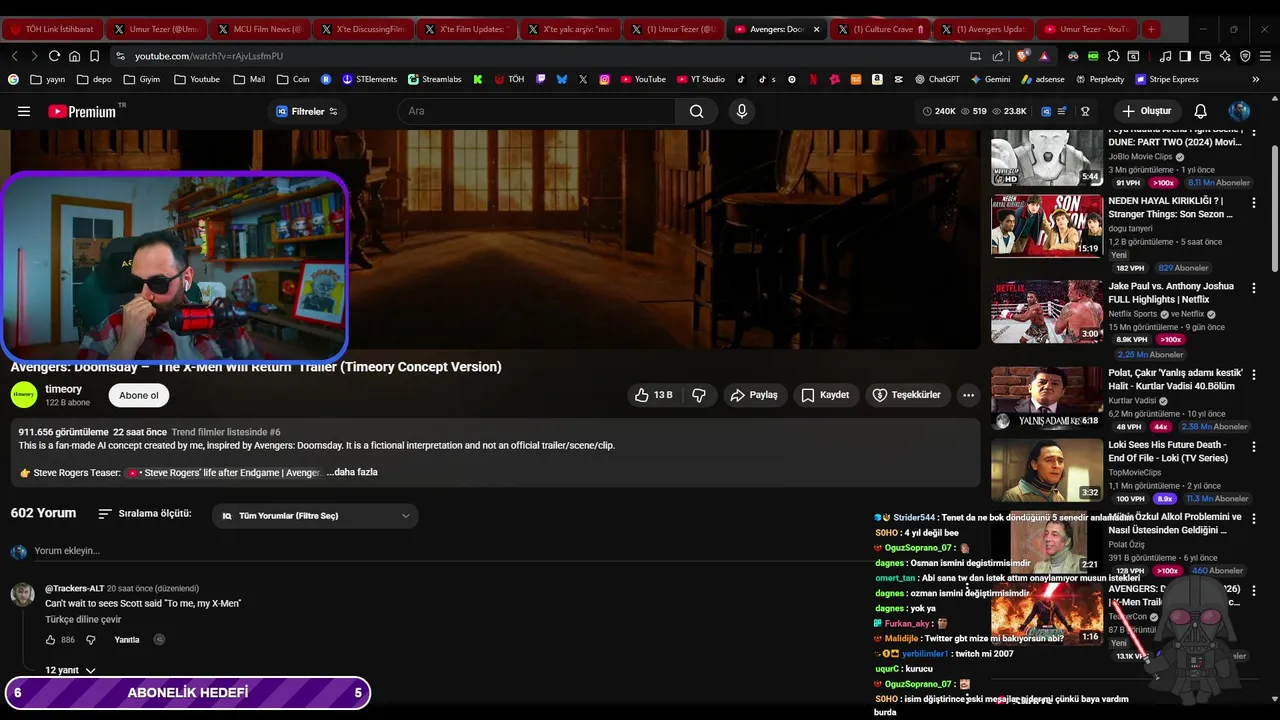Open Instagram bookmark icon
The image size is (1280, 720).
[x=605, y=79]
